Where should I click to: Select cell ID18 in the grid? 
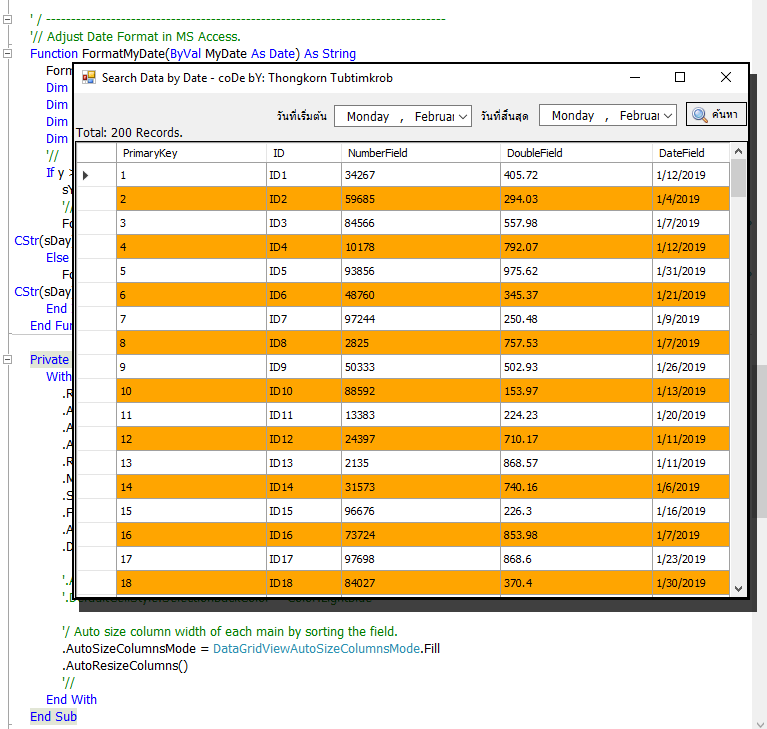pyautogui.click(x=304, y=582)
